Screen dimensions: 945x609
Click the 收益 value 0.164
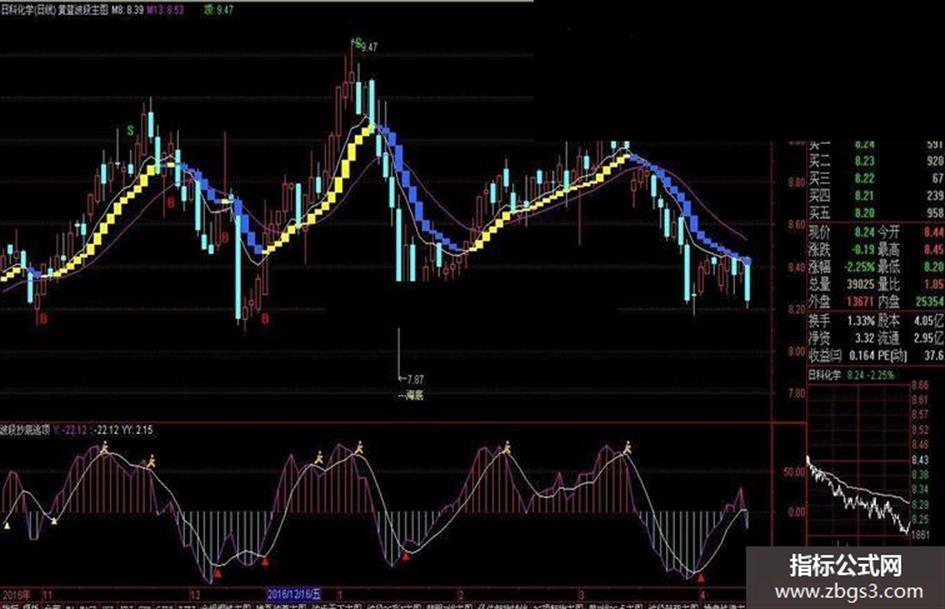click(862, 356)
